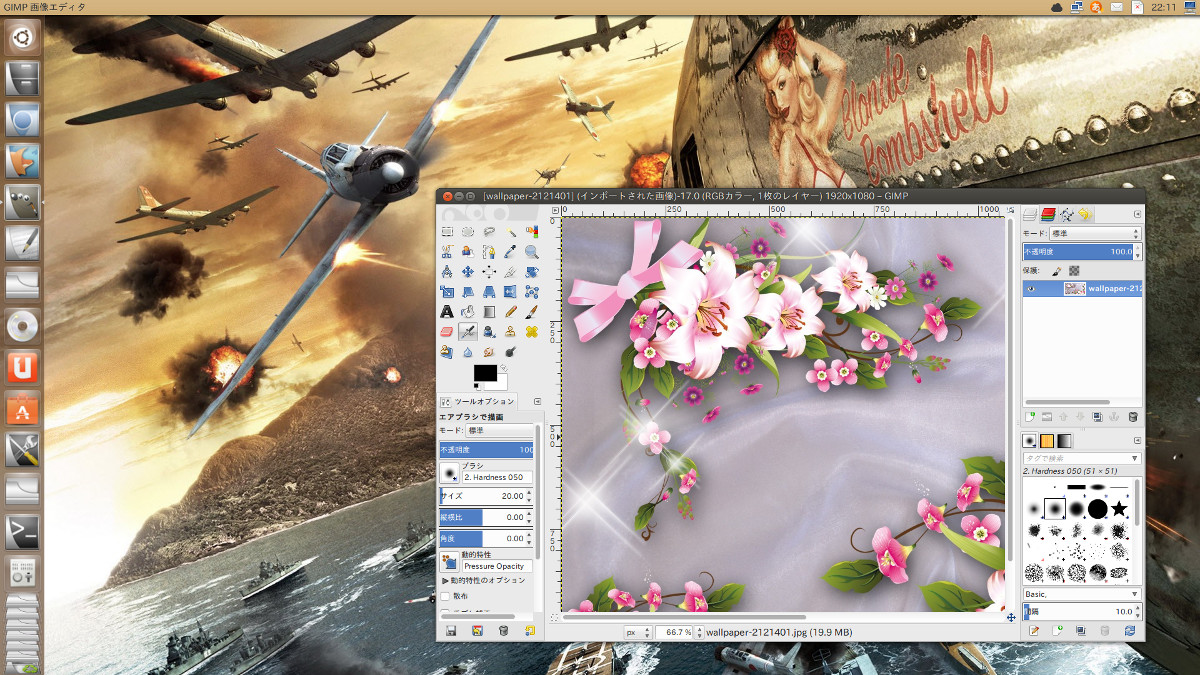Swap foreground and background colors arrow
The image size is (1200, 675).
coord(504,367)
